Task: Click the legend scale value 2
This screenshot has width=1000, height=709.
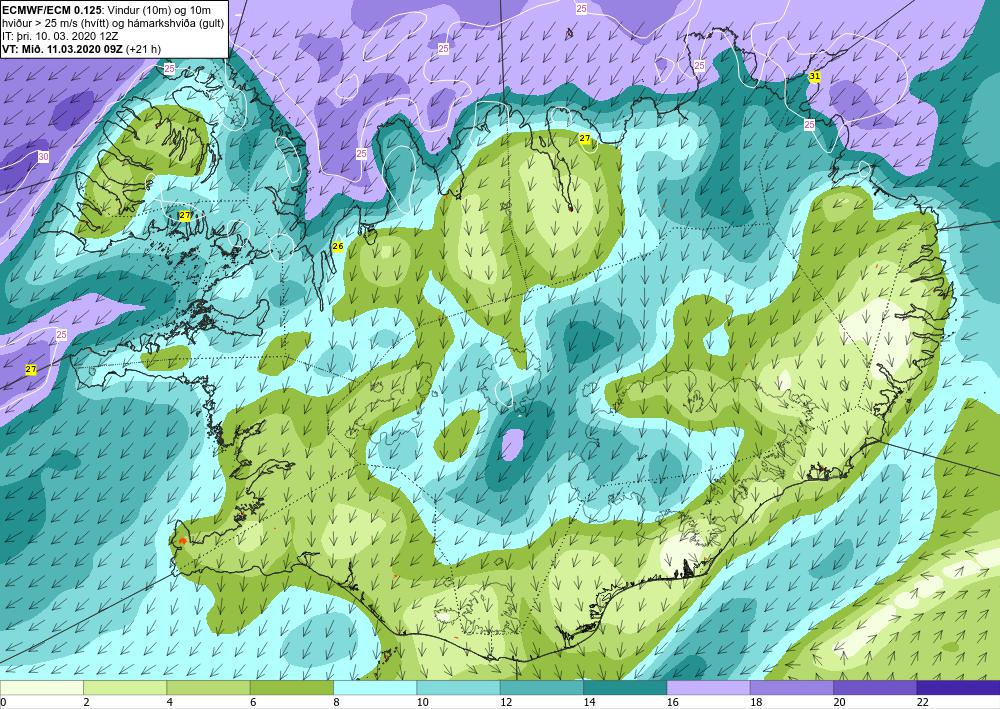Action: tap(86, 702)
